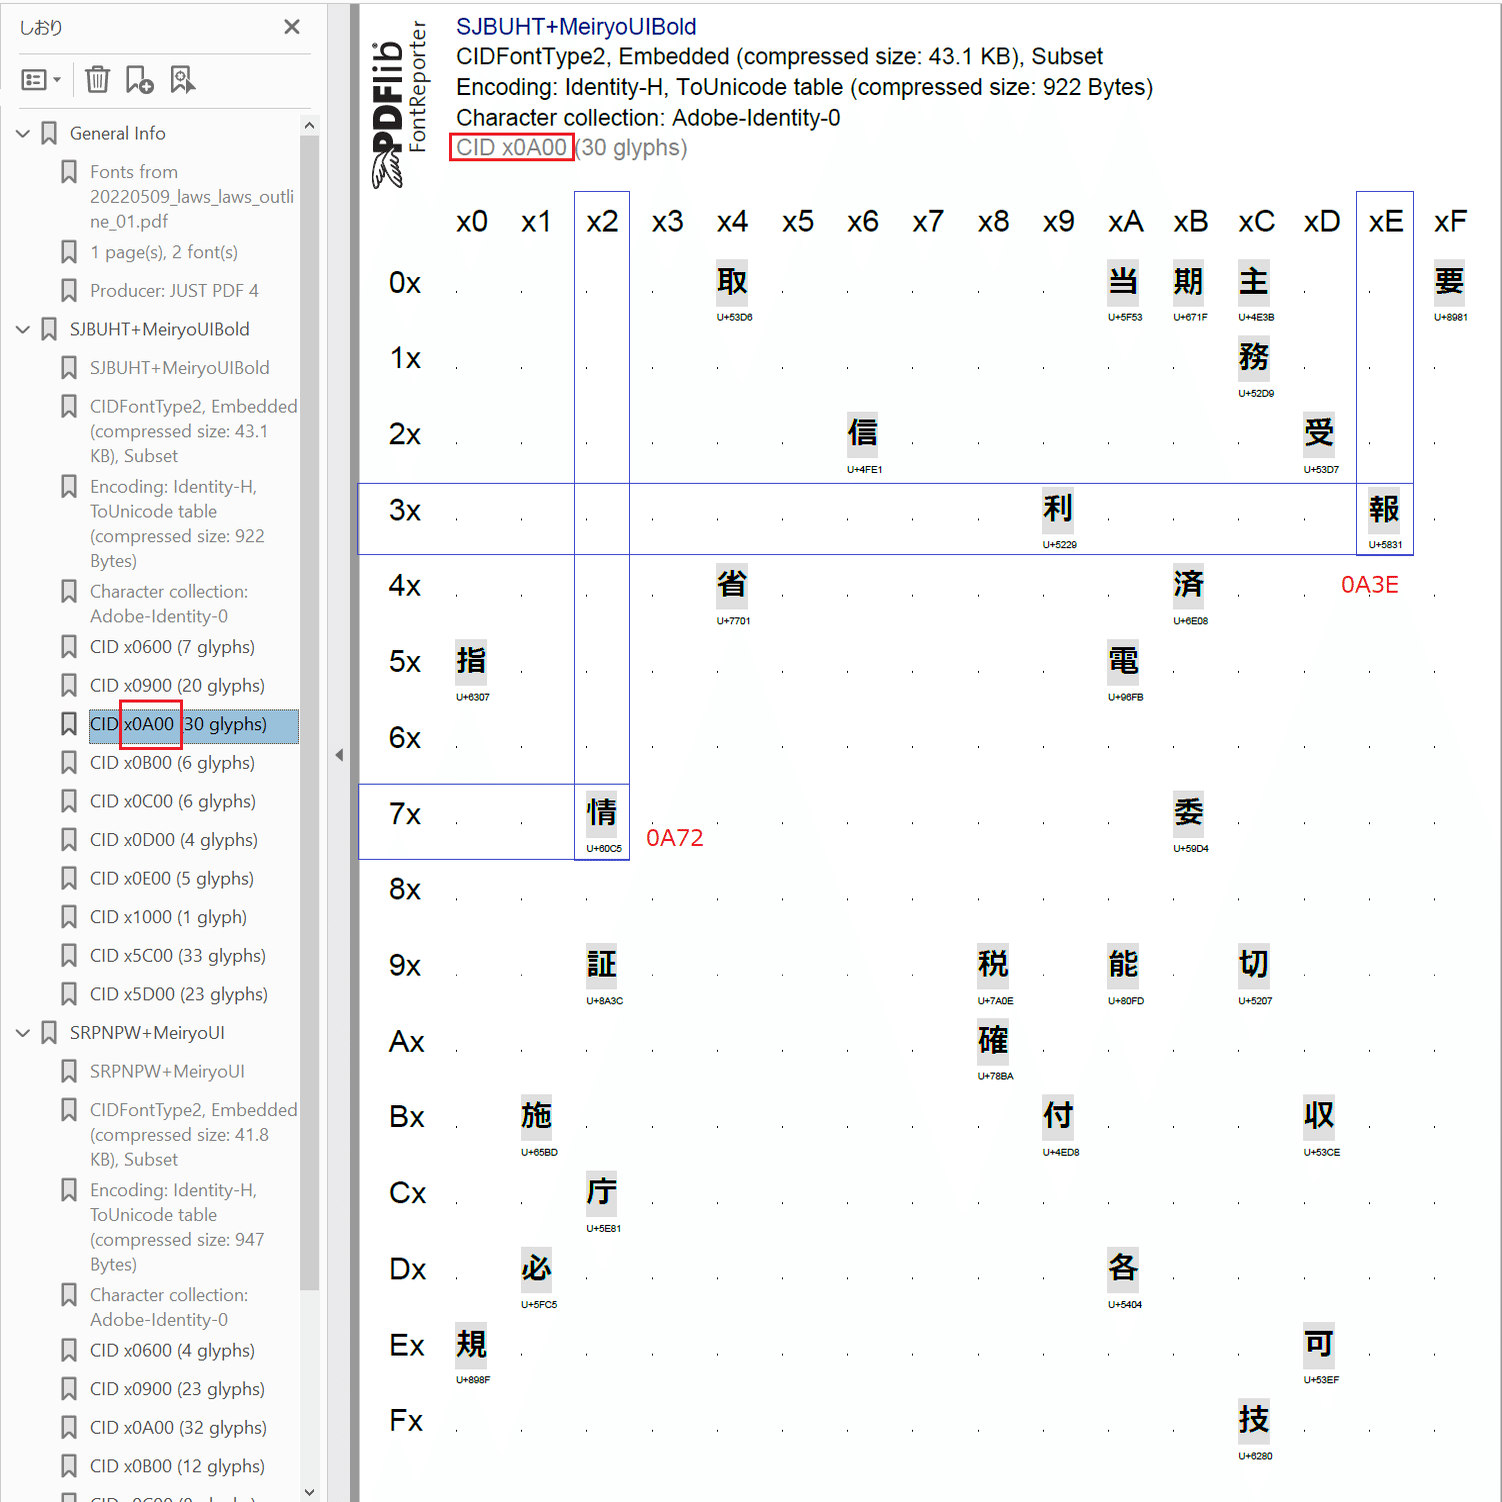Collapse the SRPNPW+MeiryoUI section
This screenshot has height=1502, width=1502.
click(22, 1032)
